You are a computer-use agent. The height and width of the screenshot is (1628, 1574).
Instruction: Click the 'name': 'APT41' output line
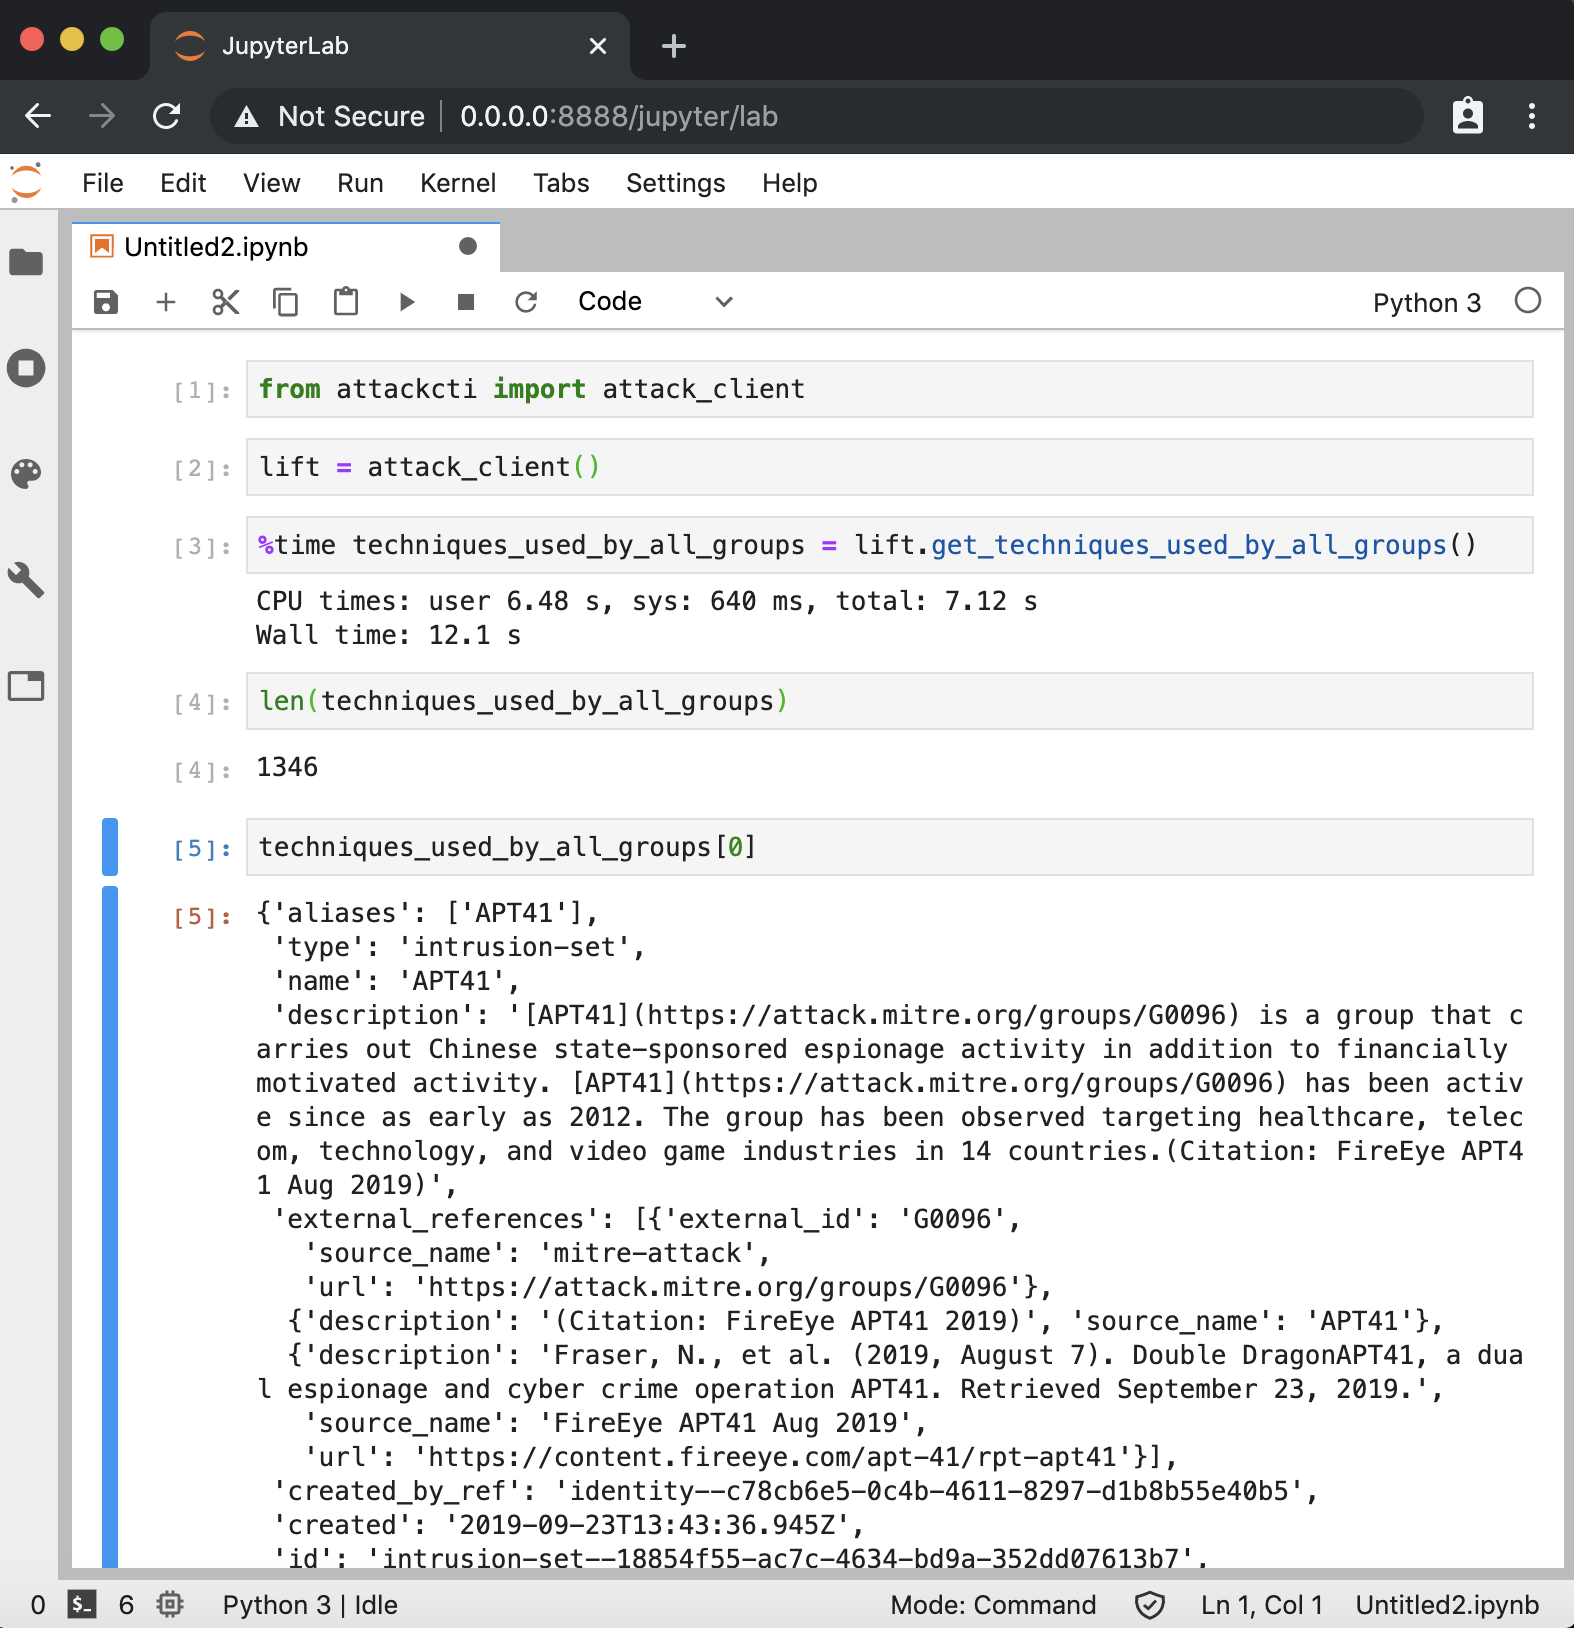point(396,981)
